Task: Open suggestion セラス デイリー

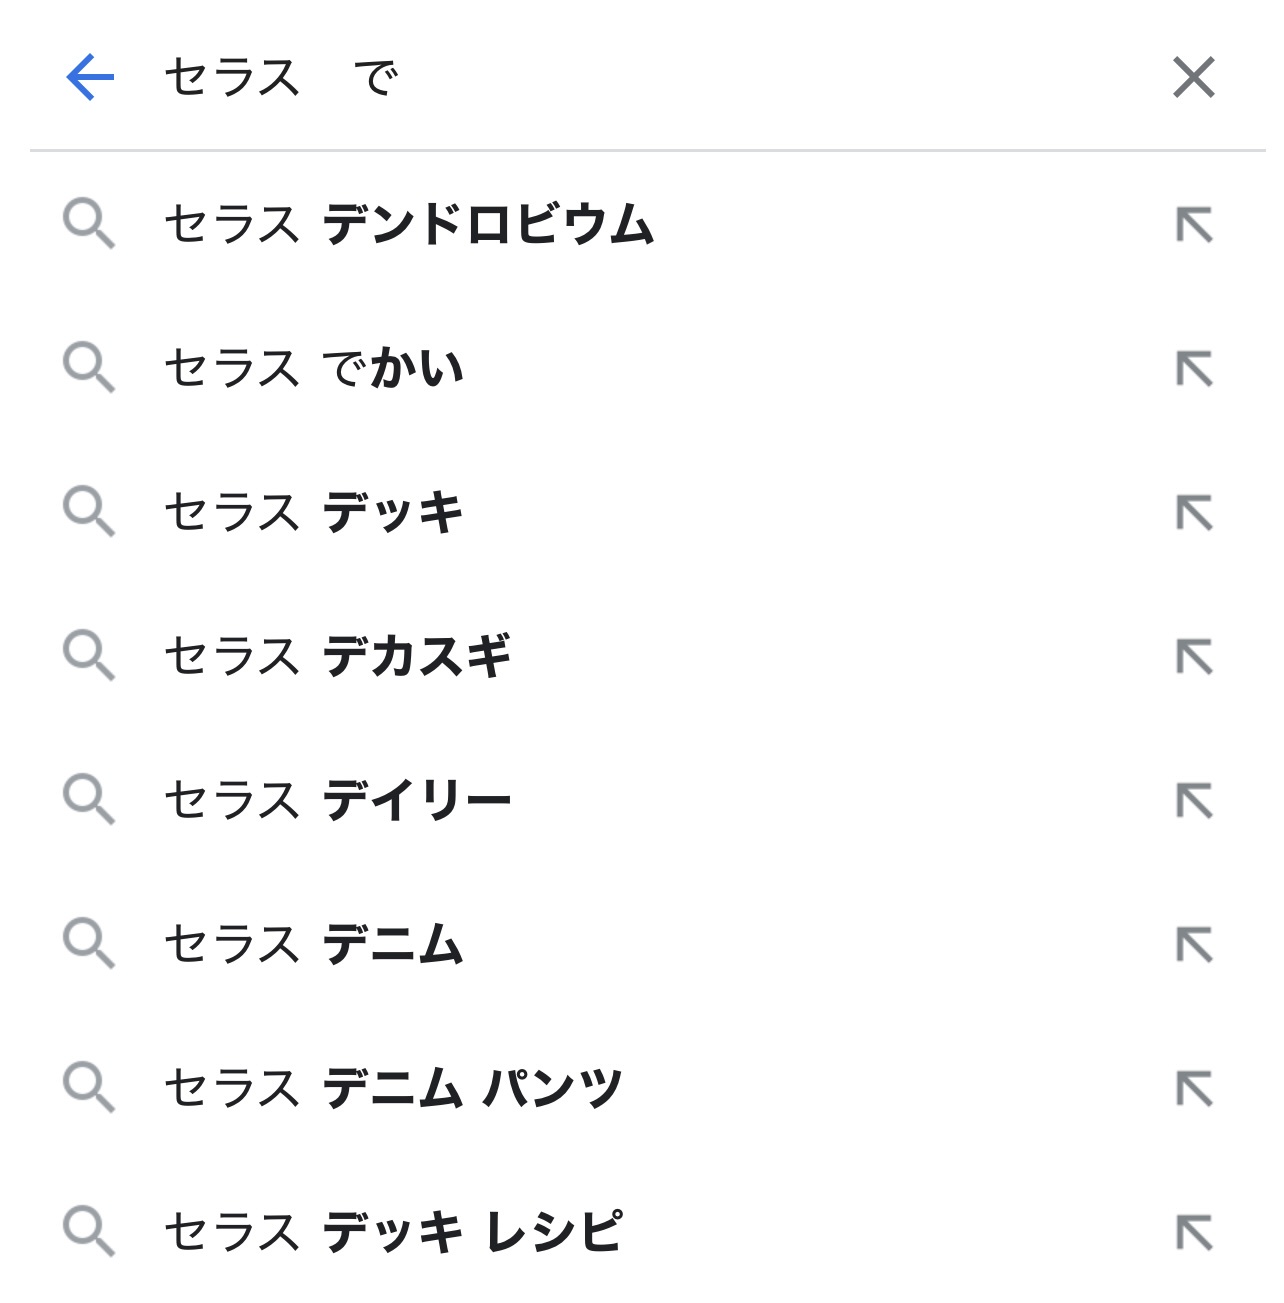Action: tap(640, 800)
